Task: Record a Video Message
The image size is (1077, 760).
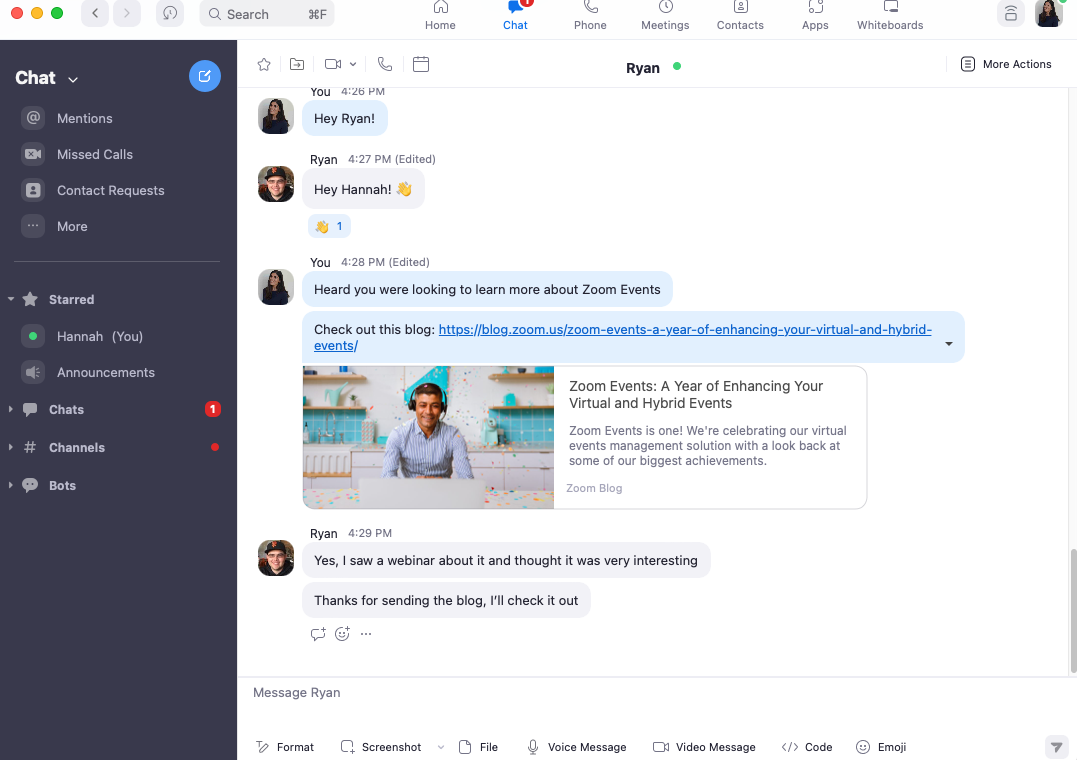Action: (x=704, y=747)
